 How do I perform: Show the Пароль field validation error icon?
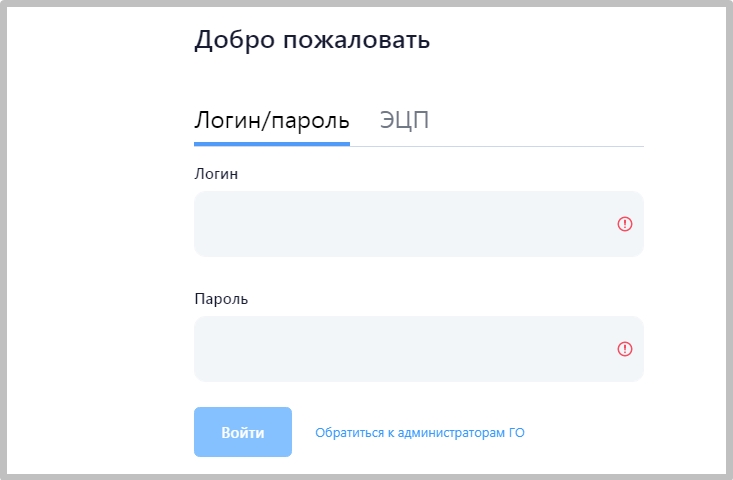[625, 349]
